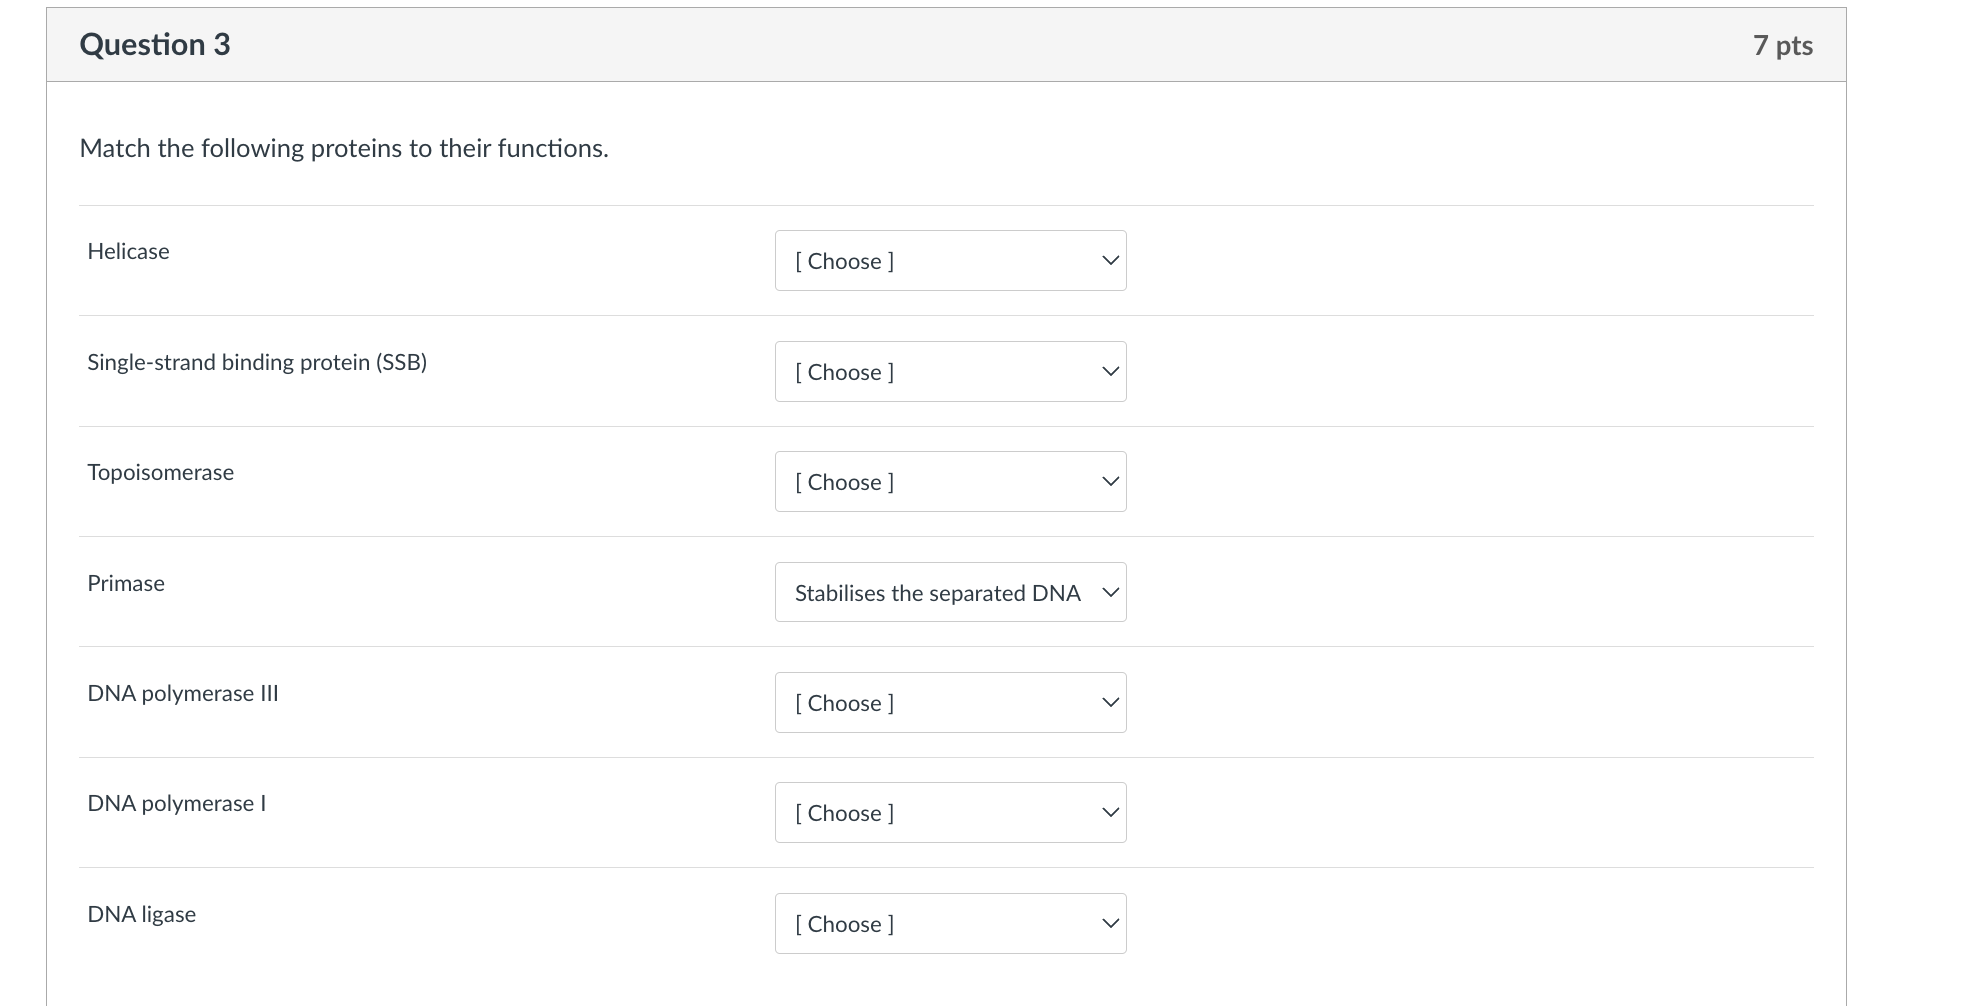Open the DNA polymerase I dropdown

click(x=949, y=813)
